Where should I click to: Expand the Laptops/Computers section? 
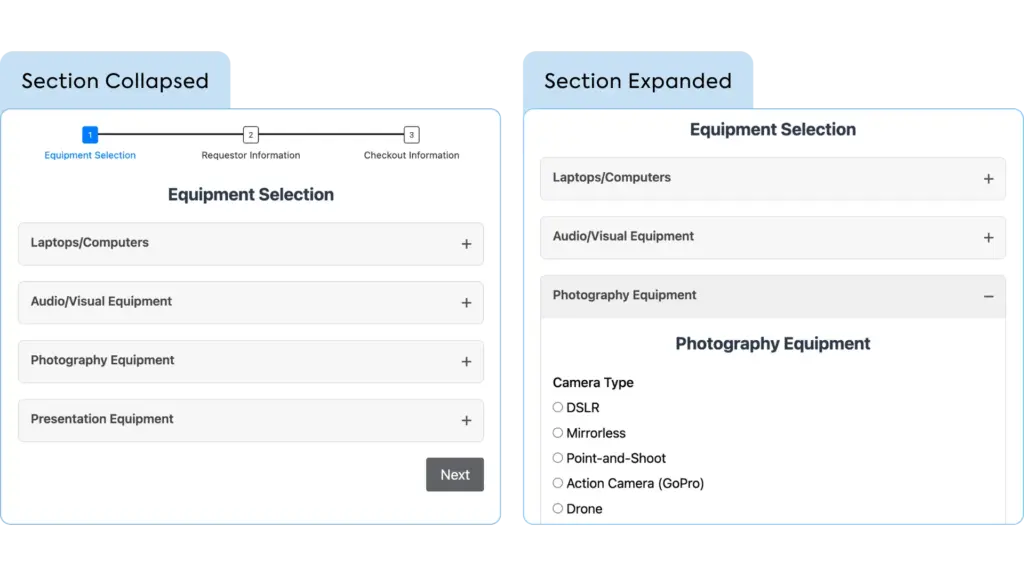(x=250, y=244)
